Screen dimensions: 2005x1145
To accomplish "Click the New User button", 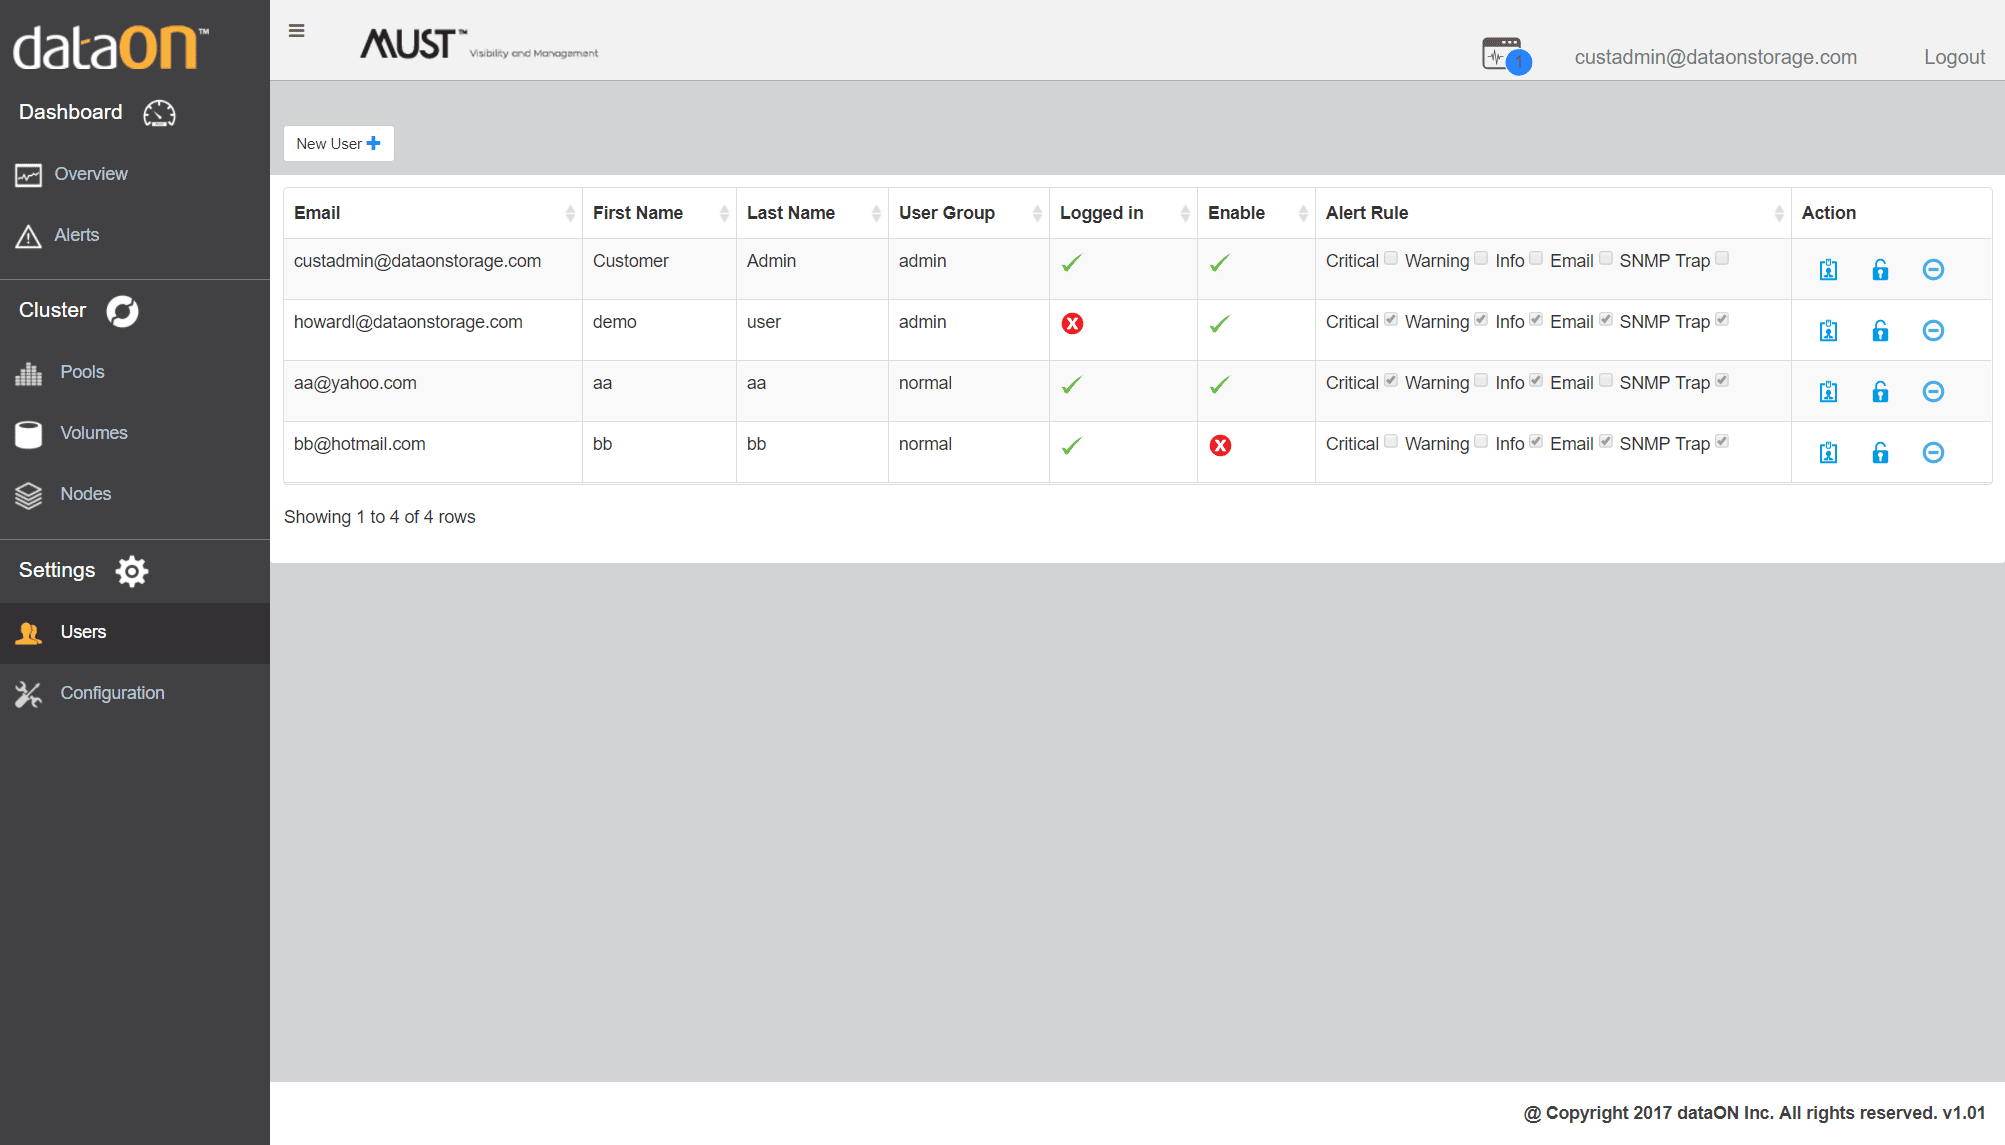I will [x=338, y=144].
